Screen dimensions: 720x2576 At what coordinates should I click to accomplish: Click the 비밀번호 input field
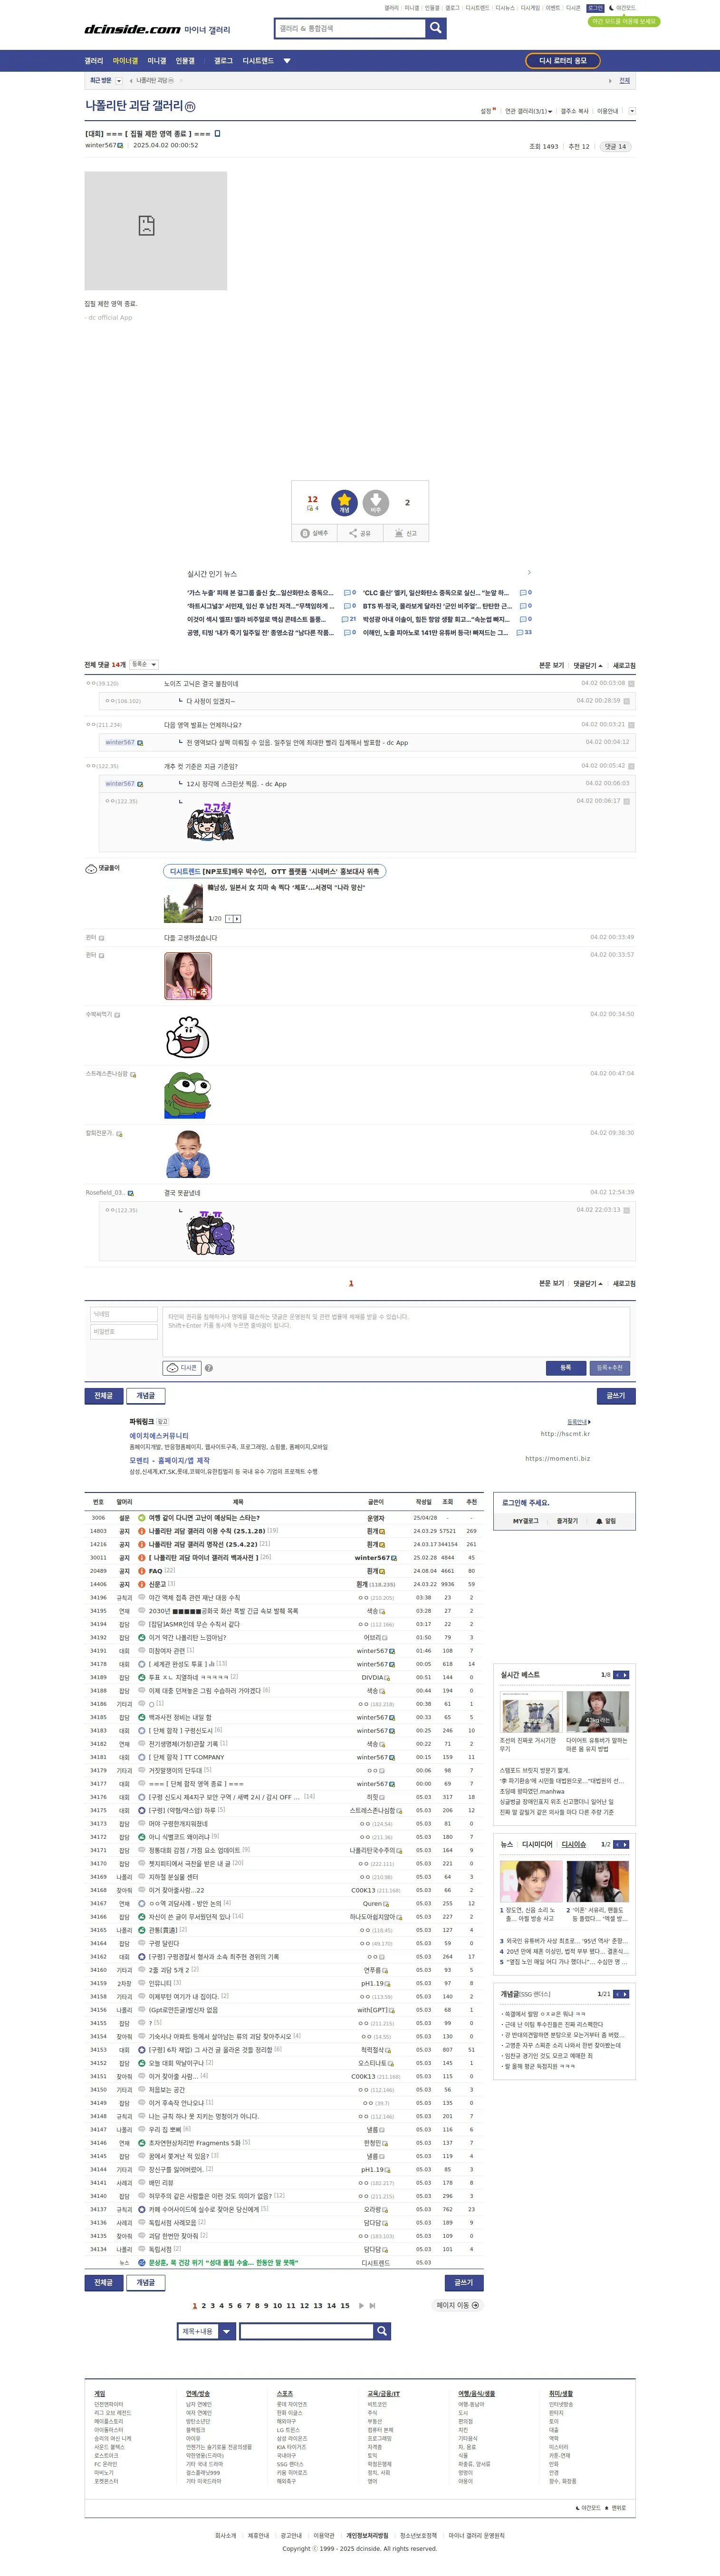click(x=124, y=1332)
